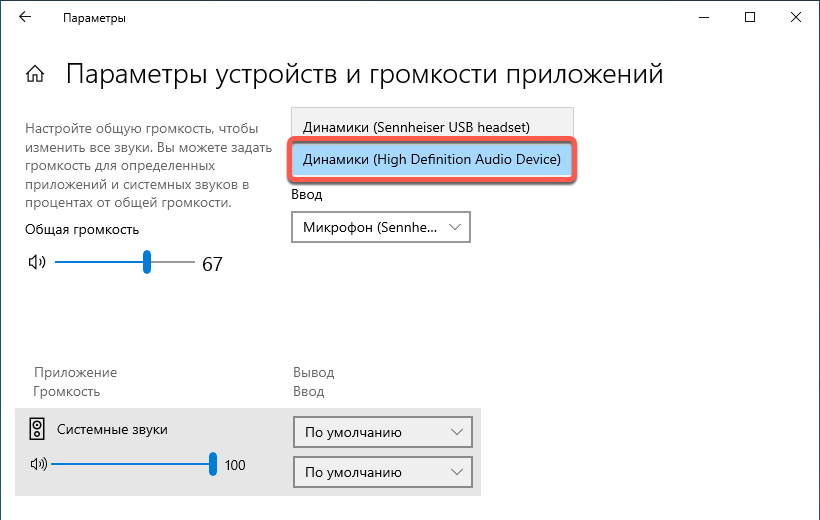Minimize the Параметры window
Viewport: 820px width, 520px height.
pyautogui.click(x=703, y=18)
